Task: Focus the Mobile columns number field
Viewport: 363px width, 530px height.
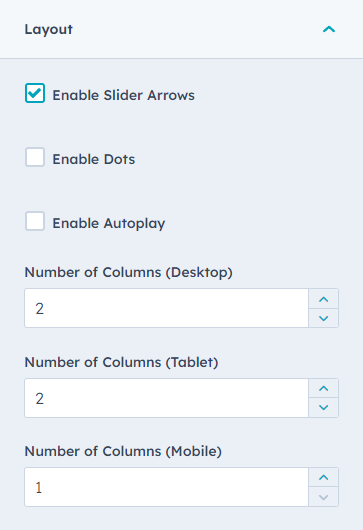Action: point(166,487)
